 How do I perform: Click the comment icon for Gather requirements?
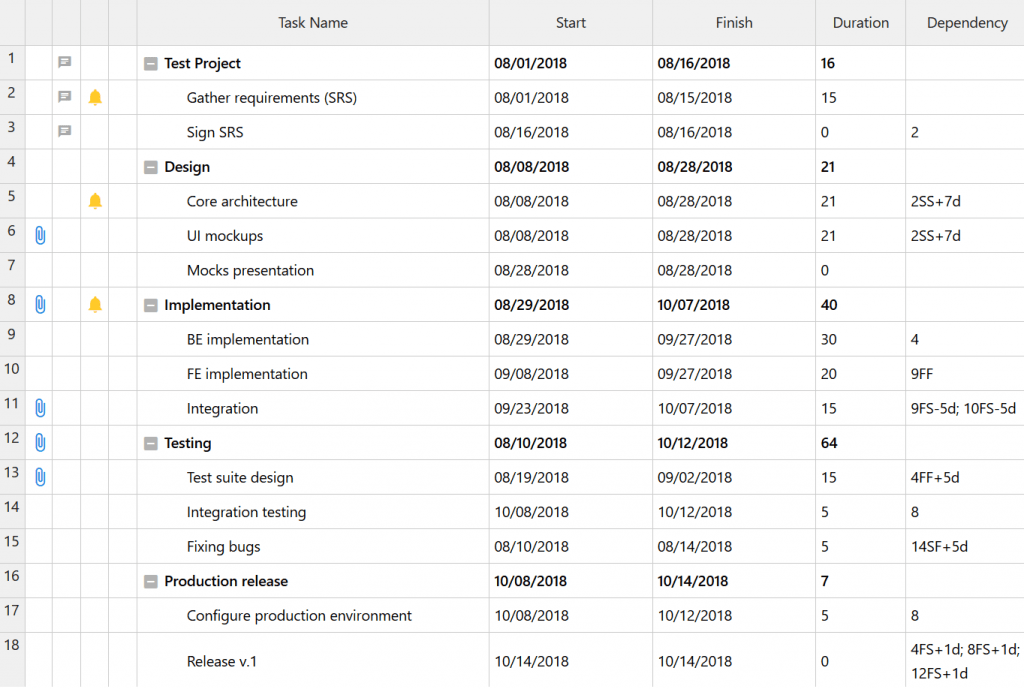coord(65,98)
